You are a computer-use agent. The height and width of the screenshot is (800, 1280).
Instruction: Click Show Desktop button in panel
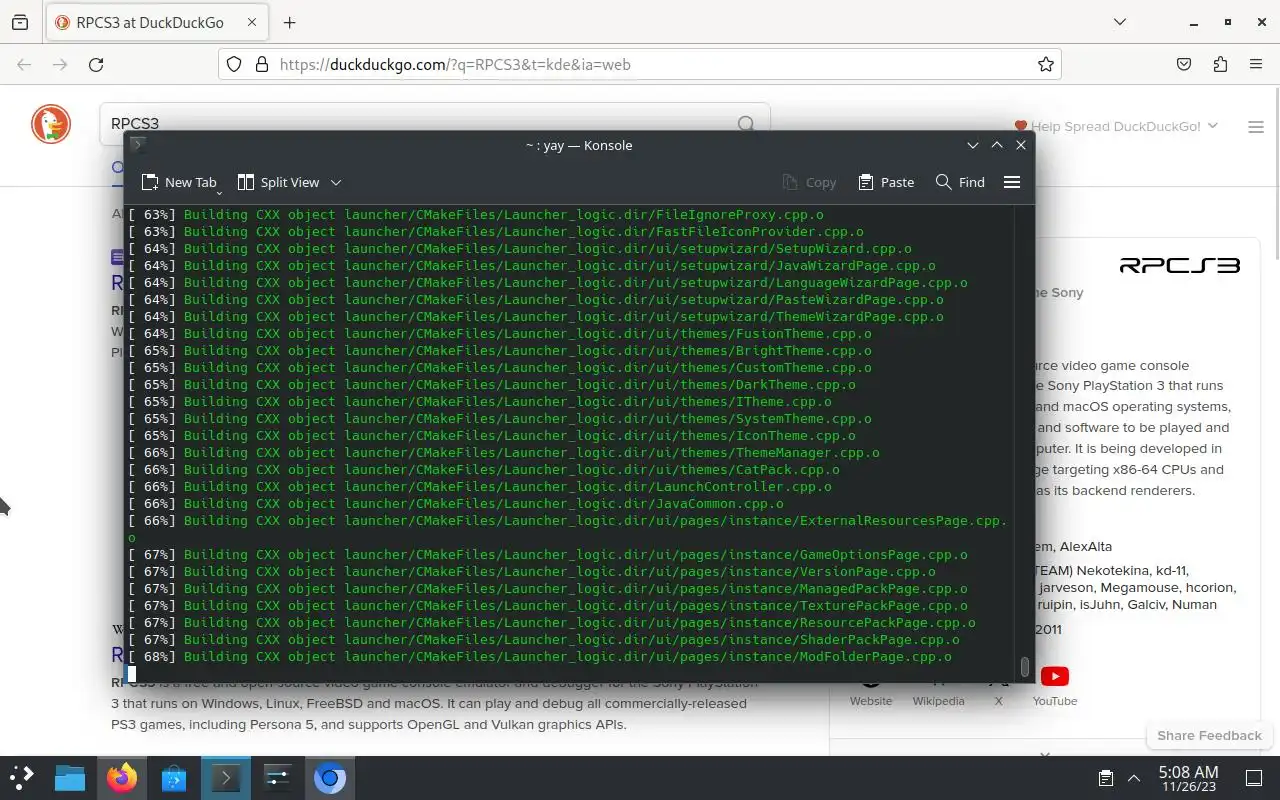tap(1254, 778)
